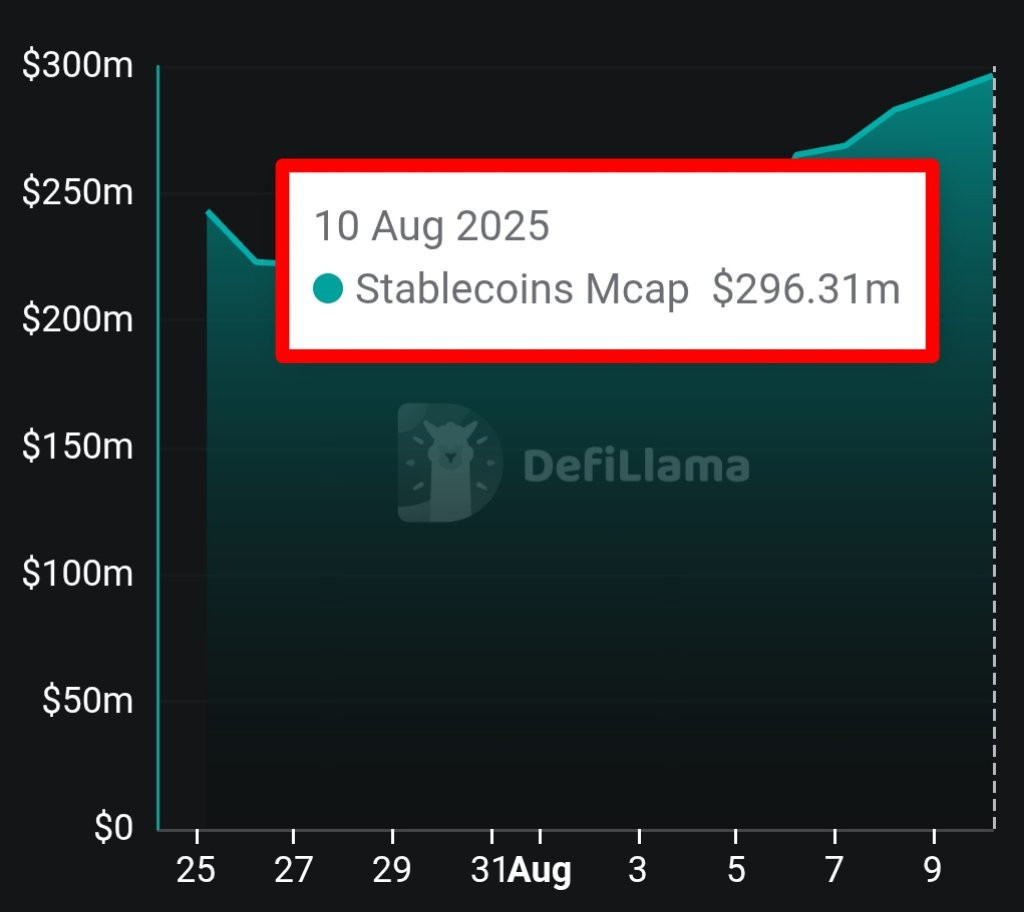Select the $50m y-axis label

88,700
